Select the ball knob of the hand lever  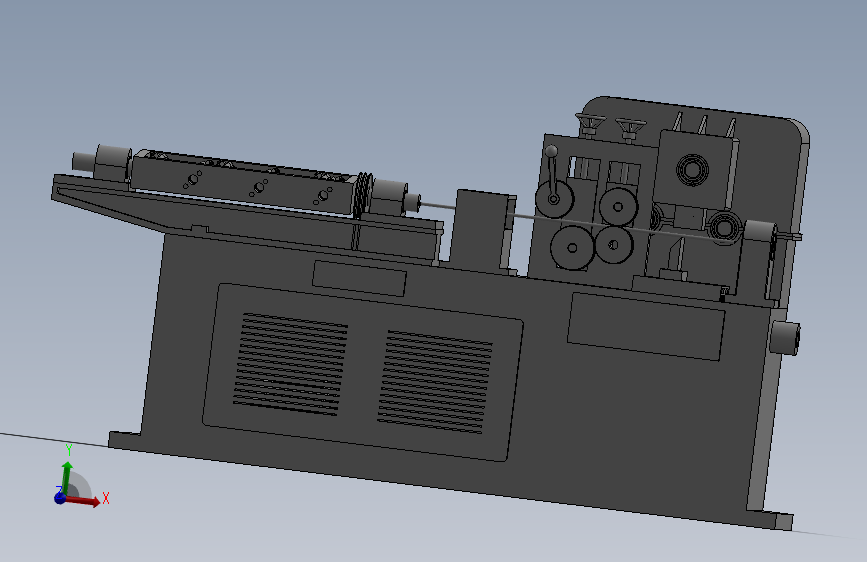coord(551,151)
